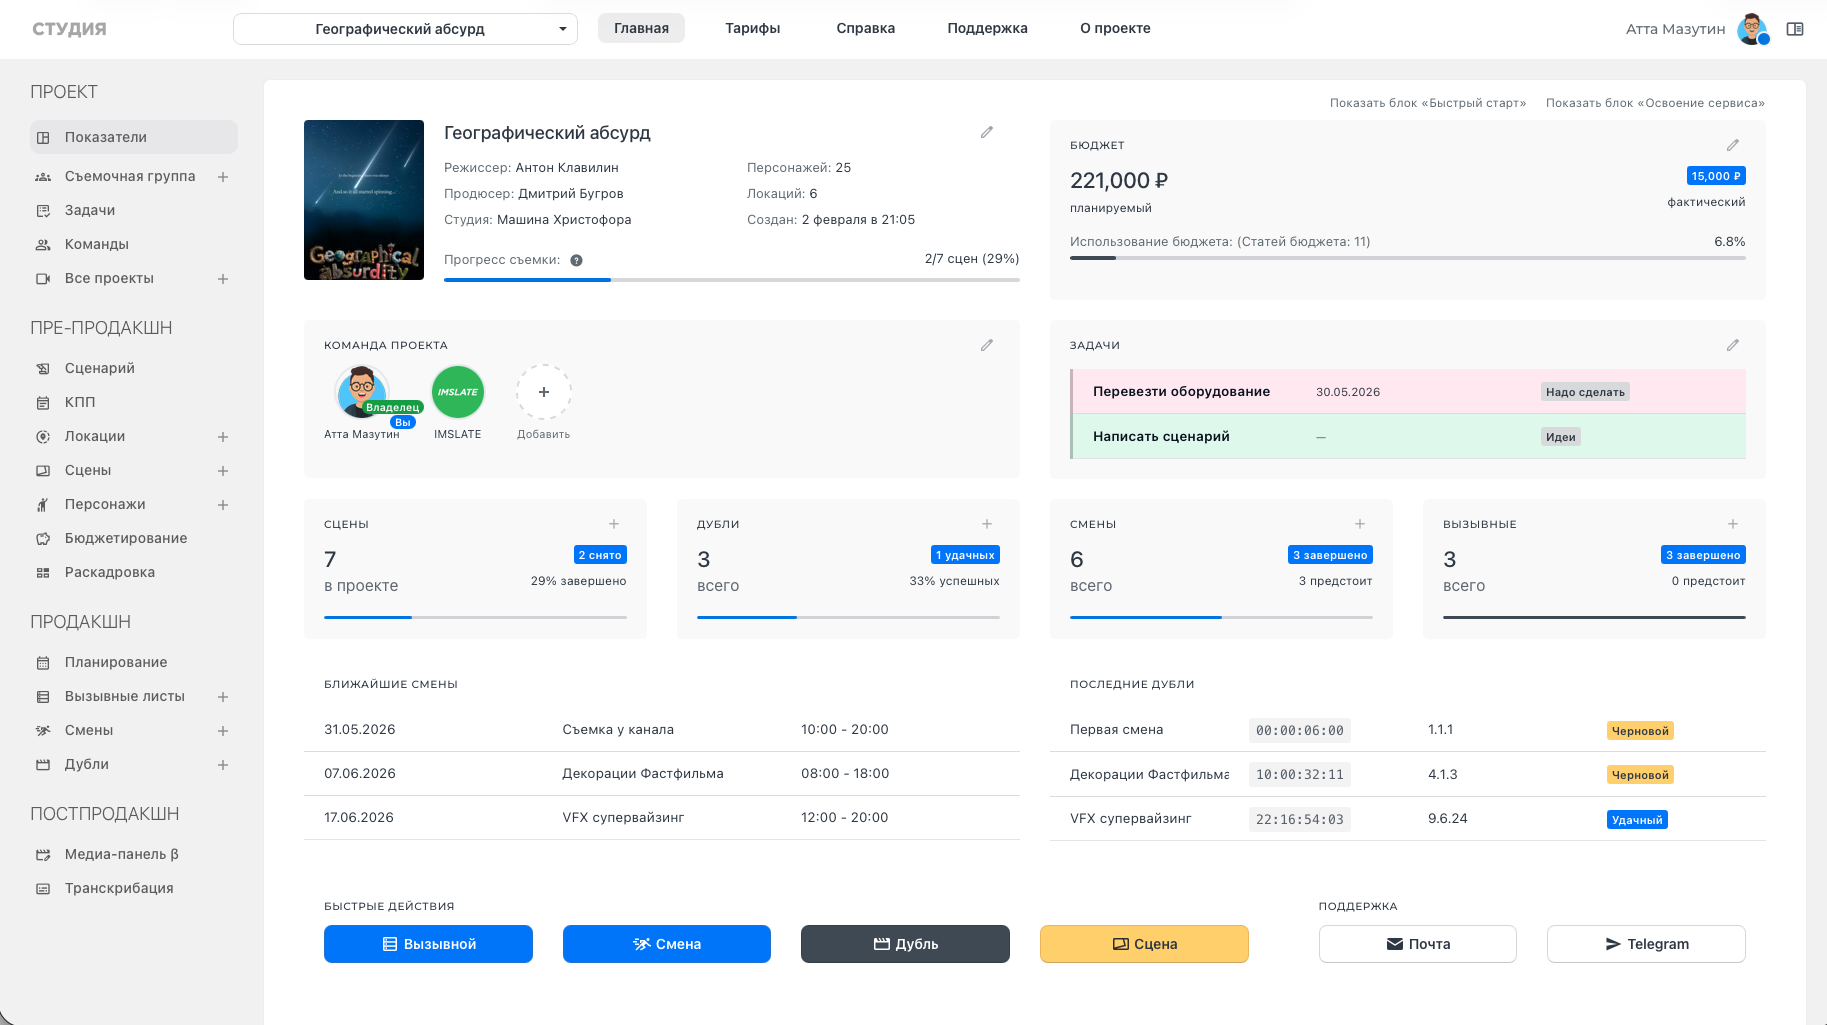Open shooting progress help icon
This screenshot has width=1827, height=1025.
pos(576,260)
